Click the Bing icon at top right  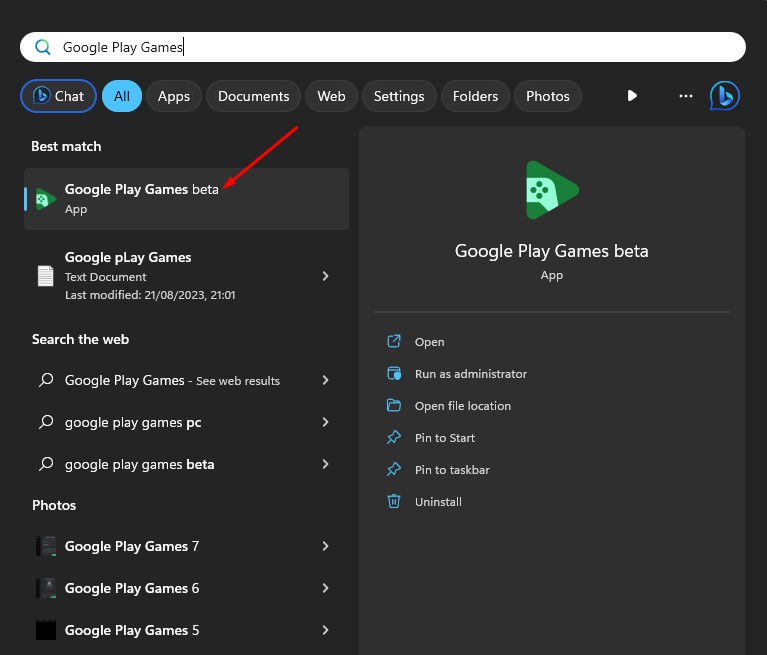pos(724,96)
